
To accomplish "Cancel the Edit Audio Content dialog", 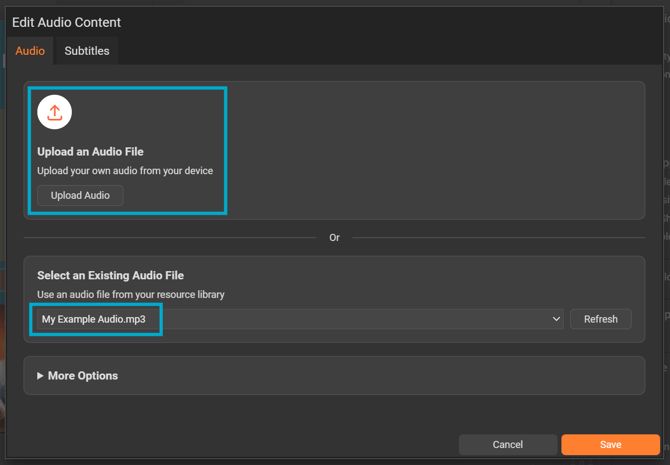I will click(508, 444).
